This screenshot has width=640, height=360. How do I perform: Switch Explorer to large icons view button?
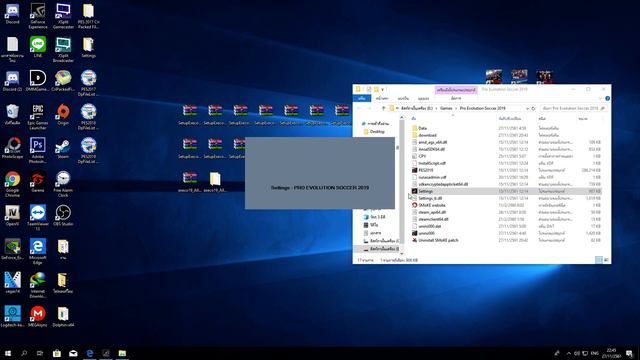coord(606,260)
